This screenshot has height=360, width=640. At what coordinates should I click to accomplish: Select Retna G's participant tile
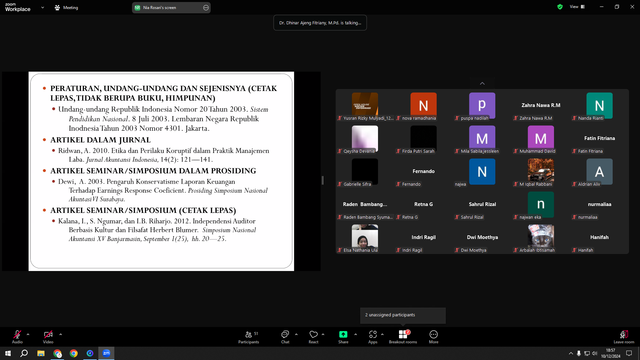[423, 205]
